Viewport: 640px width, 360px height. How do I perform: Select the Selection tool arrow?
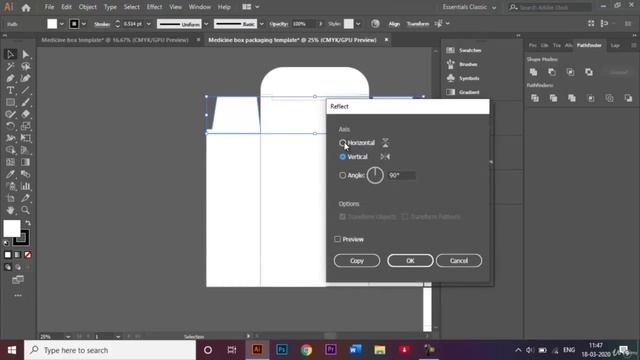click(11, 54)
